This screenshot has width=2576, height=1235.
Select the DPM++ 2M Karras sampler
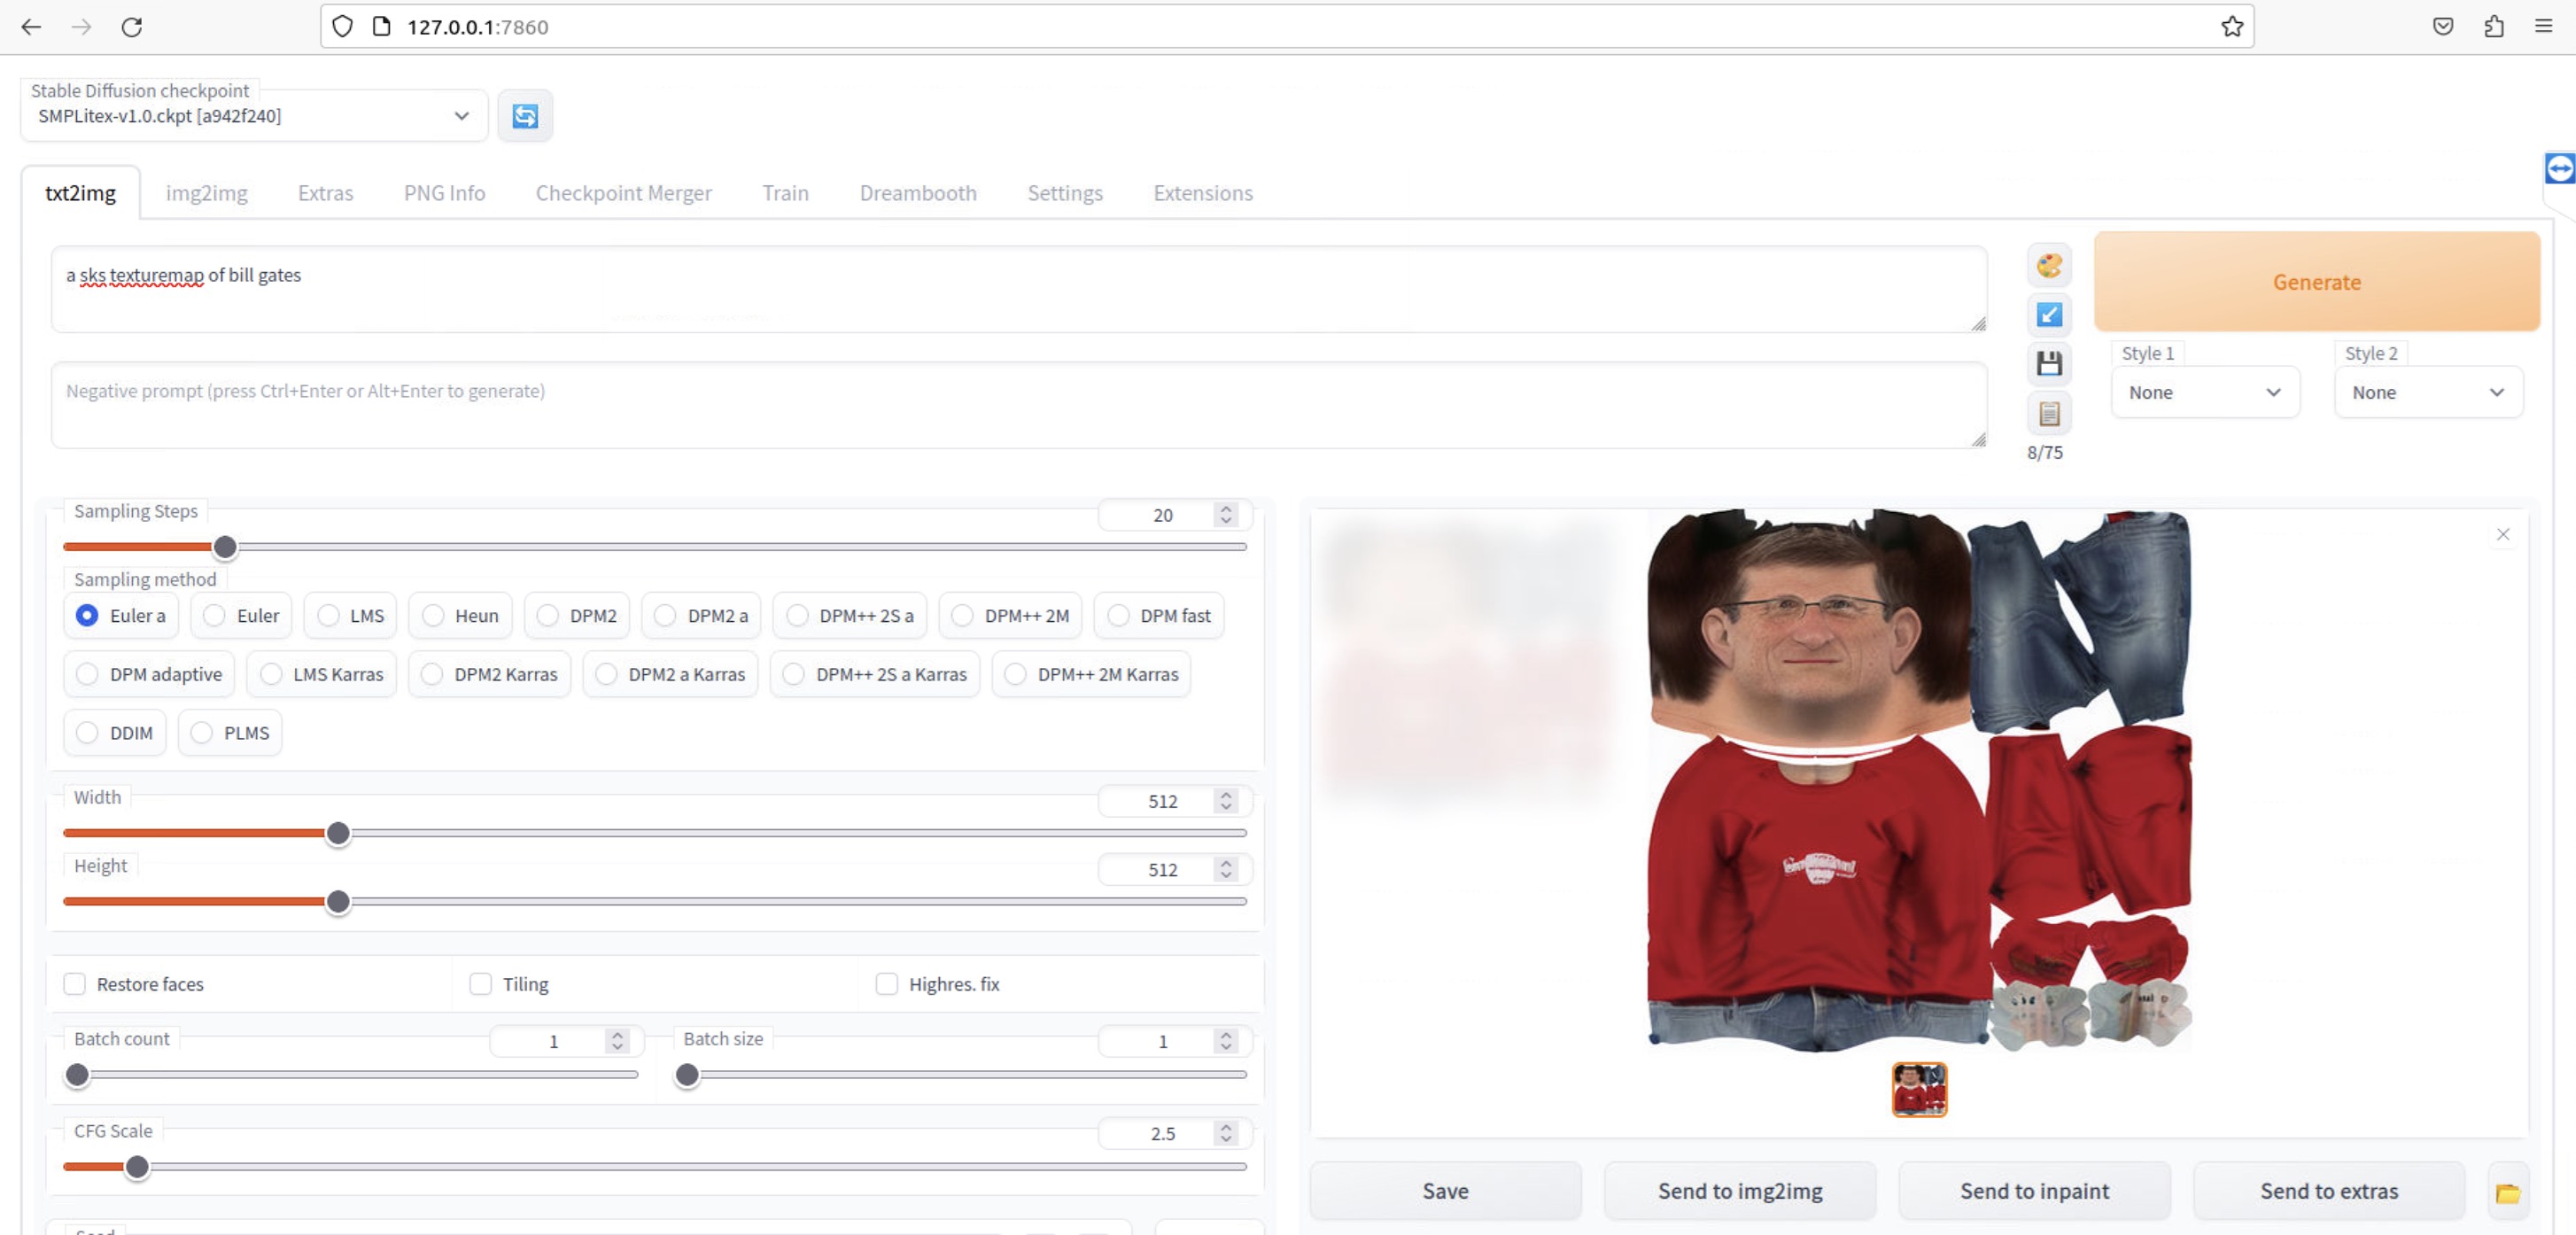click(1015, 674)
